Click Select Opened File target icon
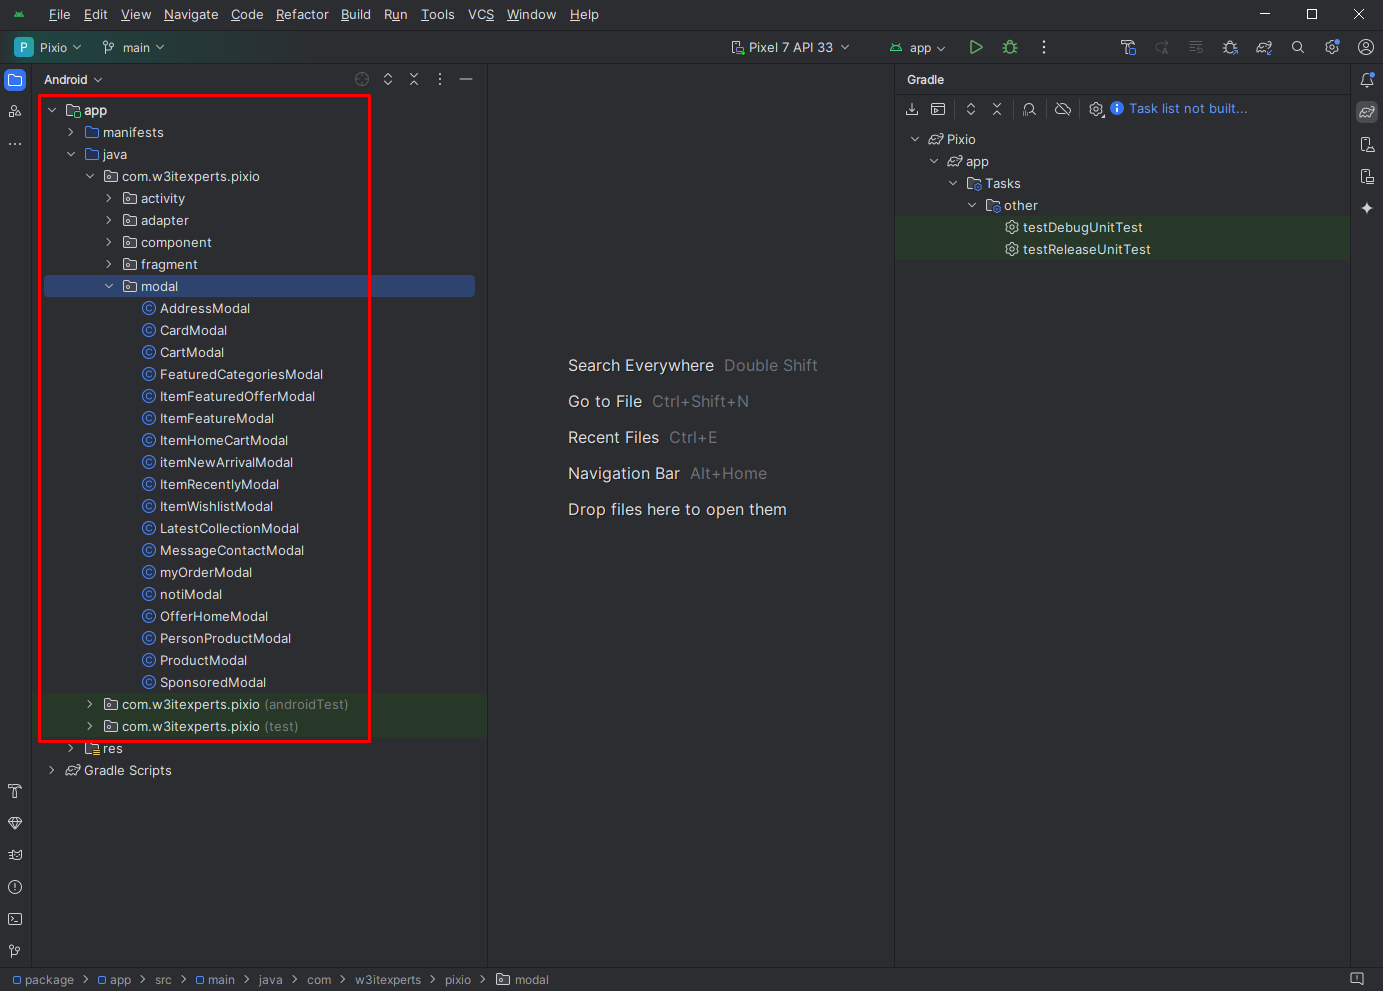Viewport: 1383px width, 991px height. (x=362, y=79)
